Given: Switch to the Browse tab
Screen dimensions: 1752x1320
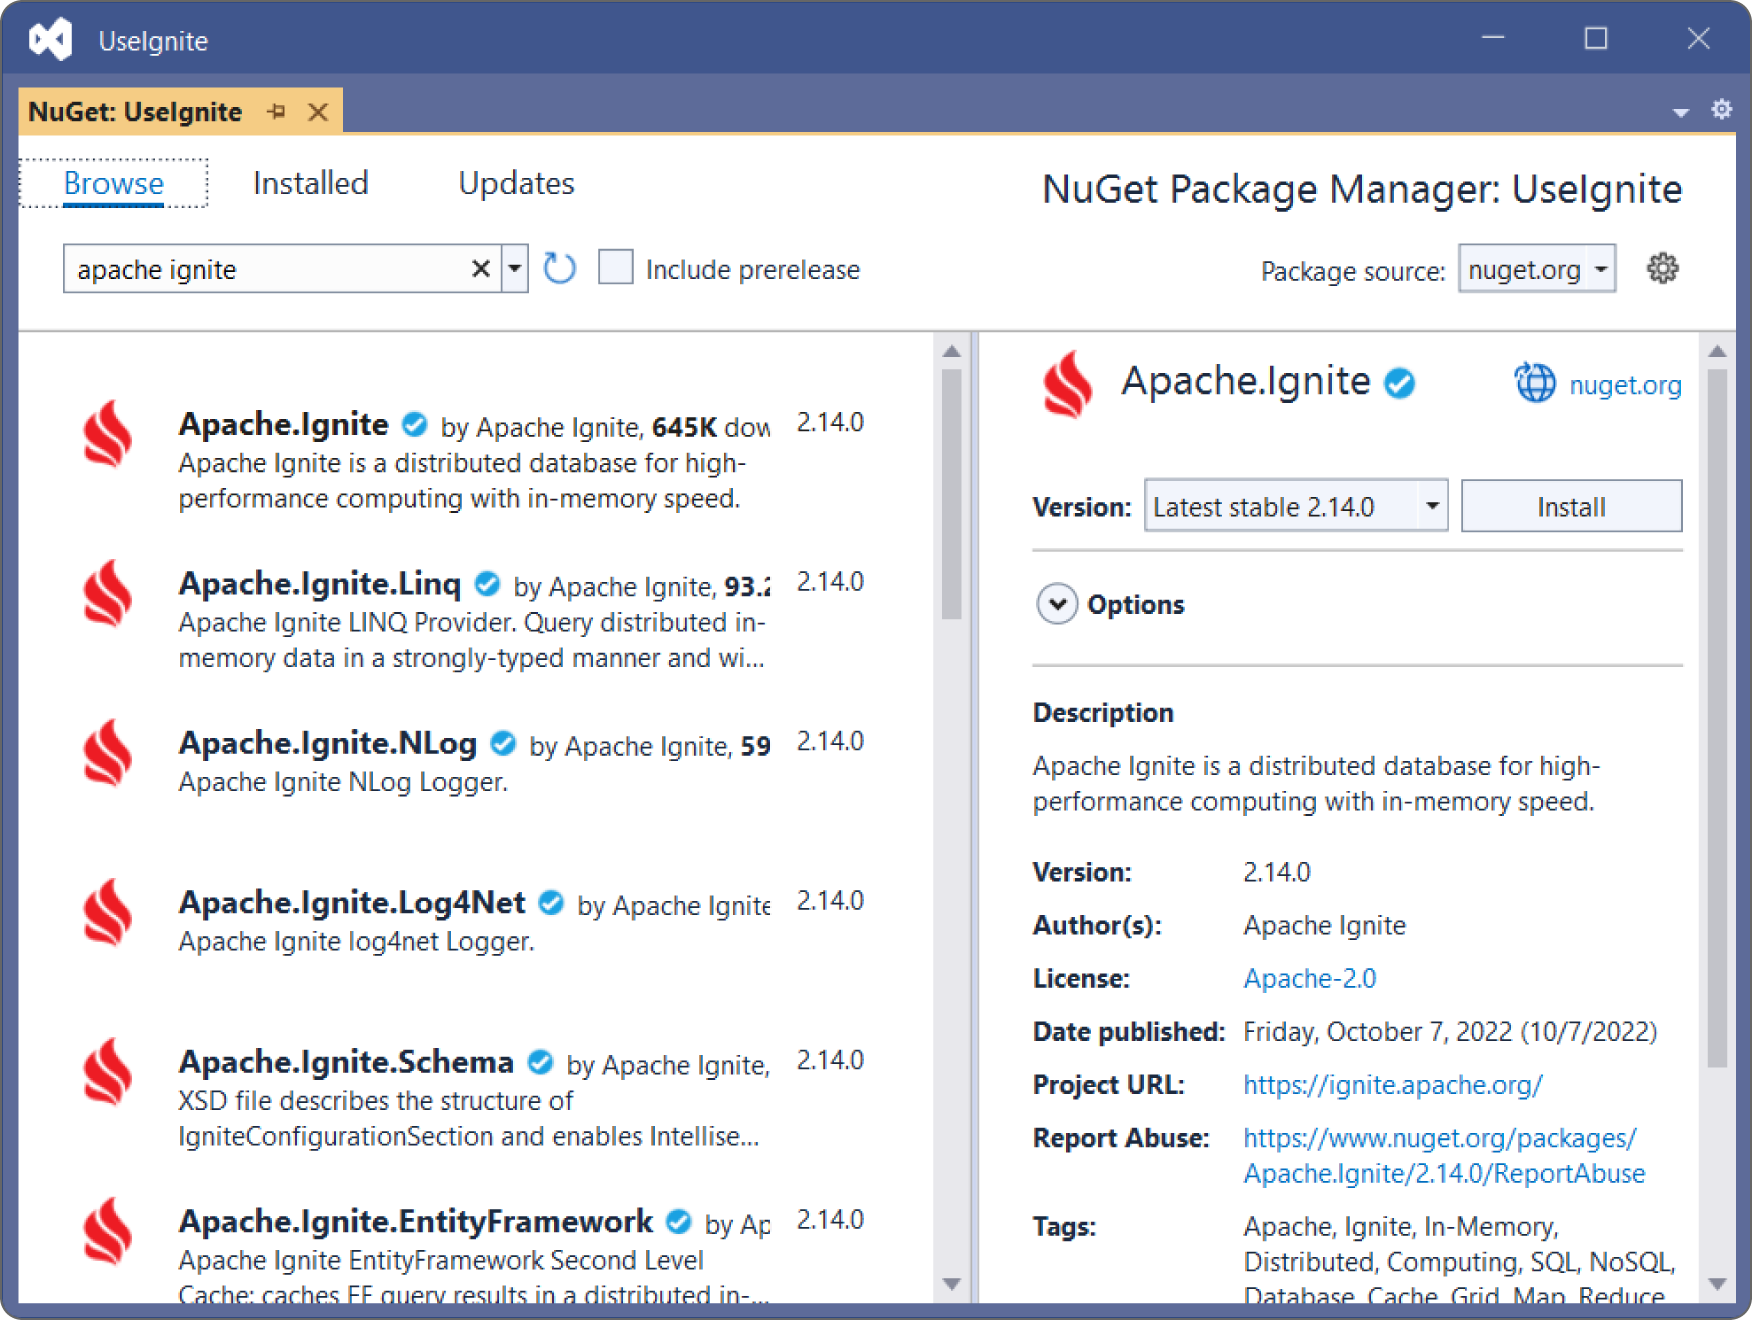Looking at the screenshot, I should [113, 183].
